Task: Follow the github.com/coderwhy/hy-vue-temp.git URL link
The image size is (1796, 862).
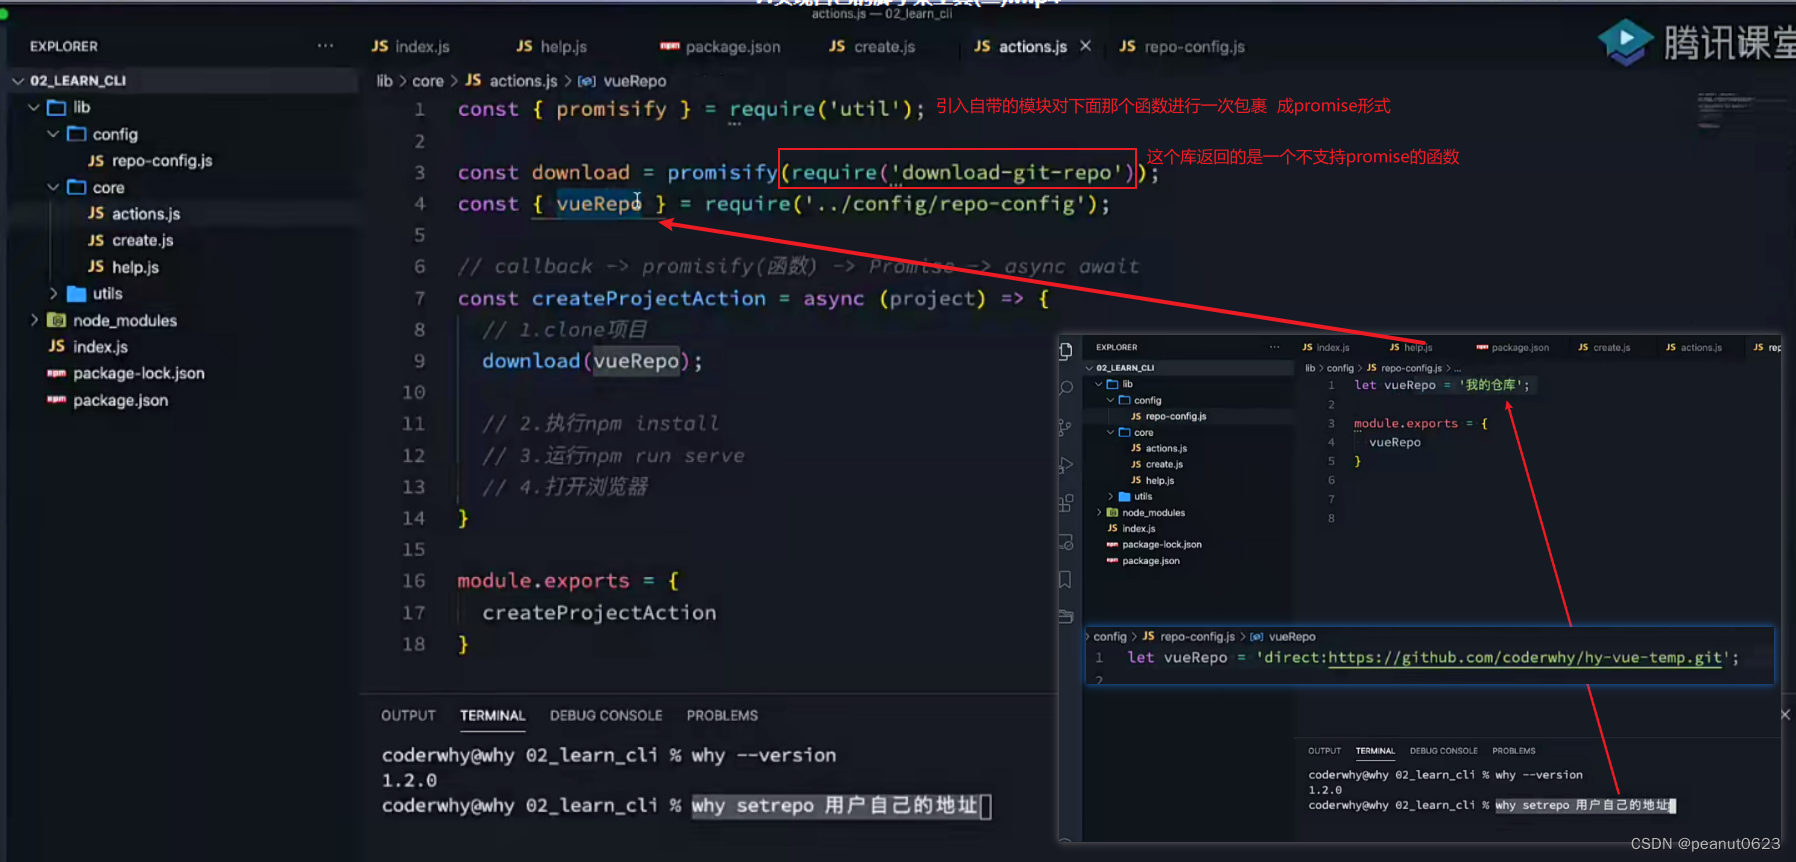Action: [x=1525, y=657]
